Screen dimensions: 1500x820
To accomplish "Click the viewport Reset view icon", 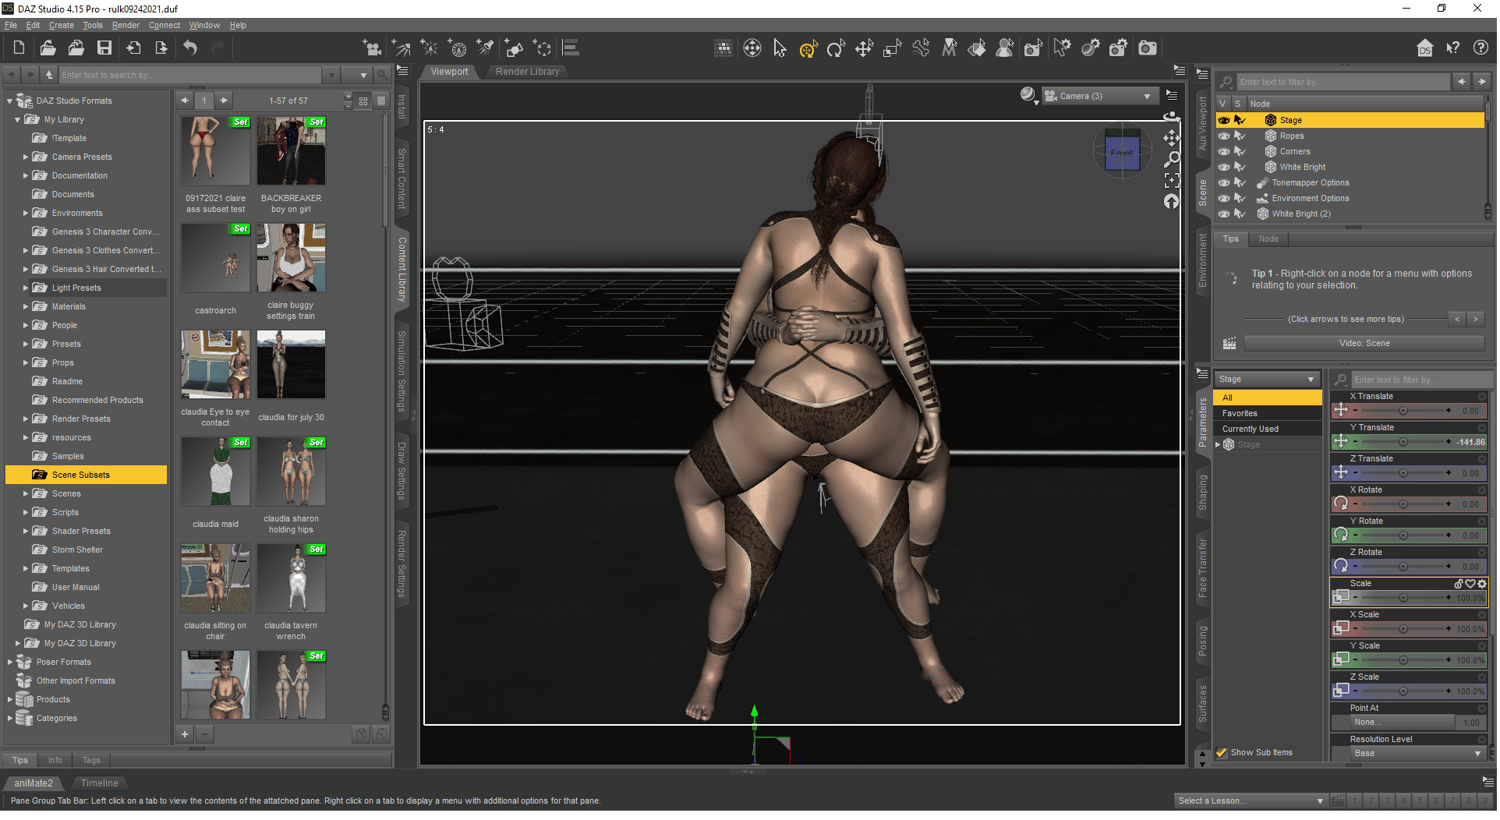I will click(1172, 202).
